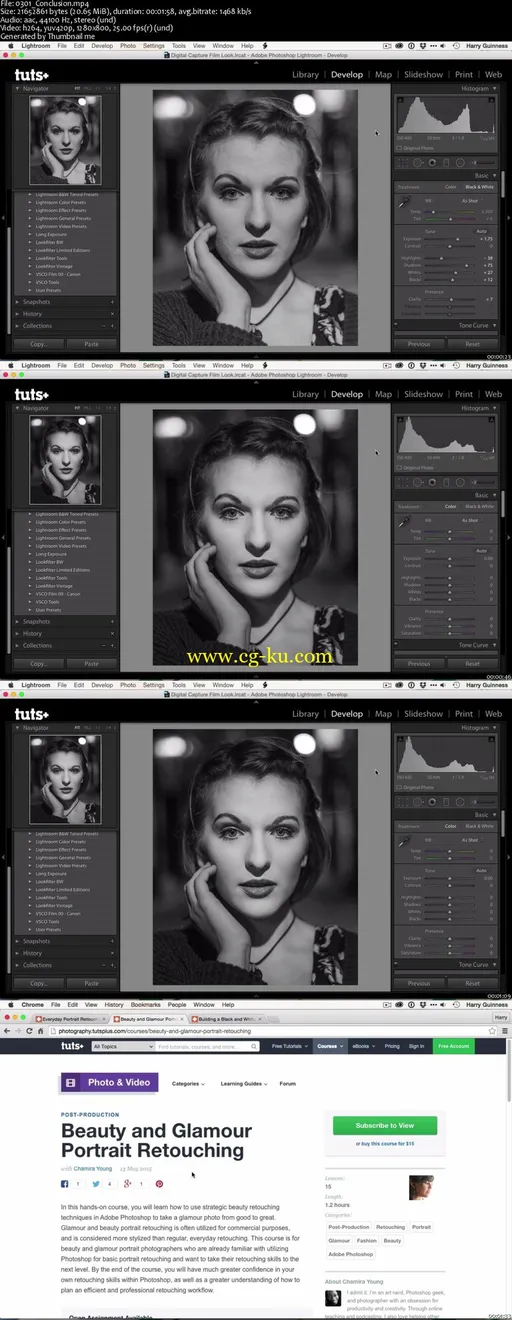Click the Reset button in the 00:00:23 frame
The image size is (512, 1320).
point(473,343)
